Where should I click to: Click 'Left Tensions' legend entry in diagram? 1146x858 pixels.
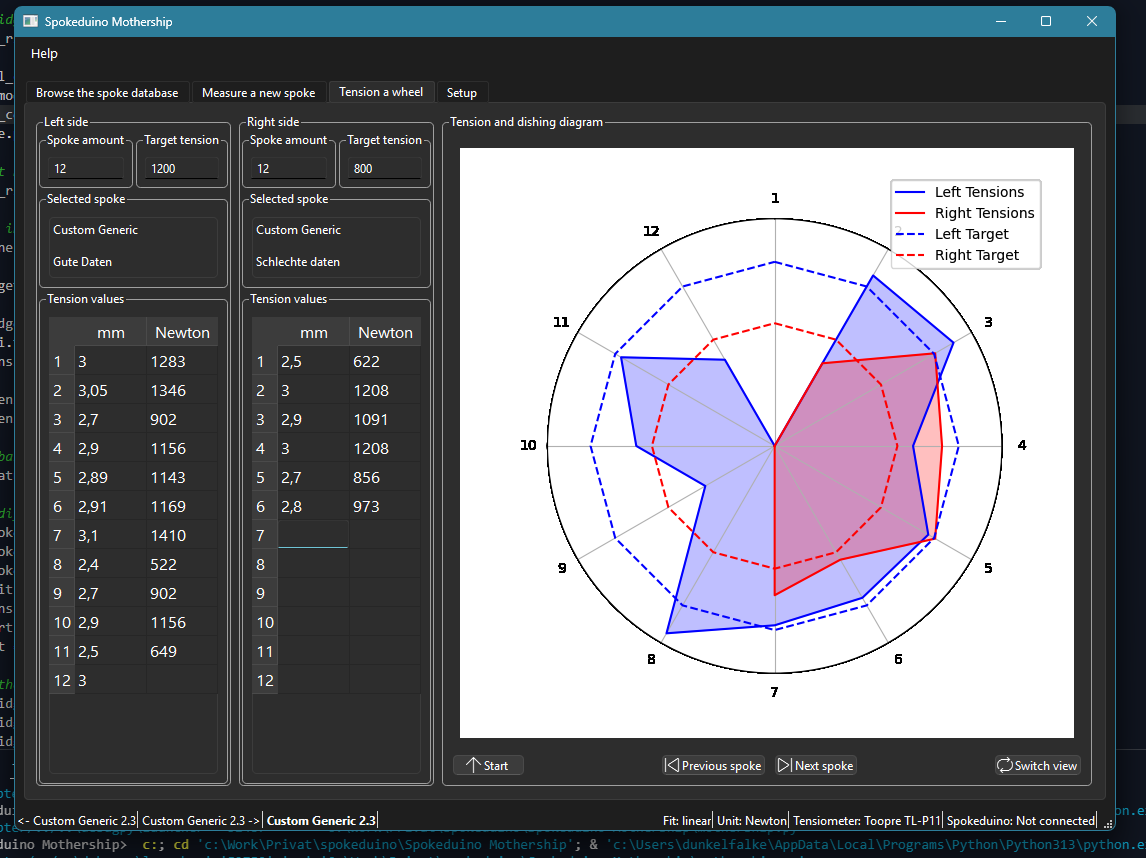[x=965, y=192]
